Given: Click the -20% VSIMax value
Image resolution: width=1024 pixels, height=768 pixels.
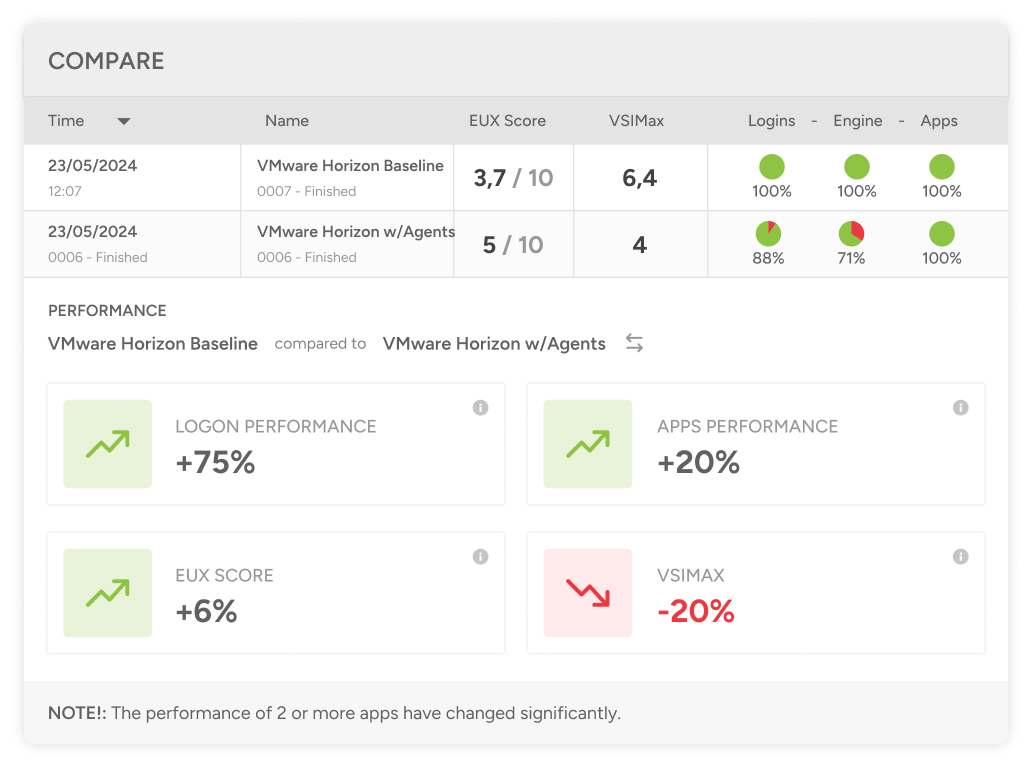Looking at the screenshot, I should point(696,611).
